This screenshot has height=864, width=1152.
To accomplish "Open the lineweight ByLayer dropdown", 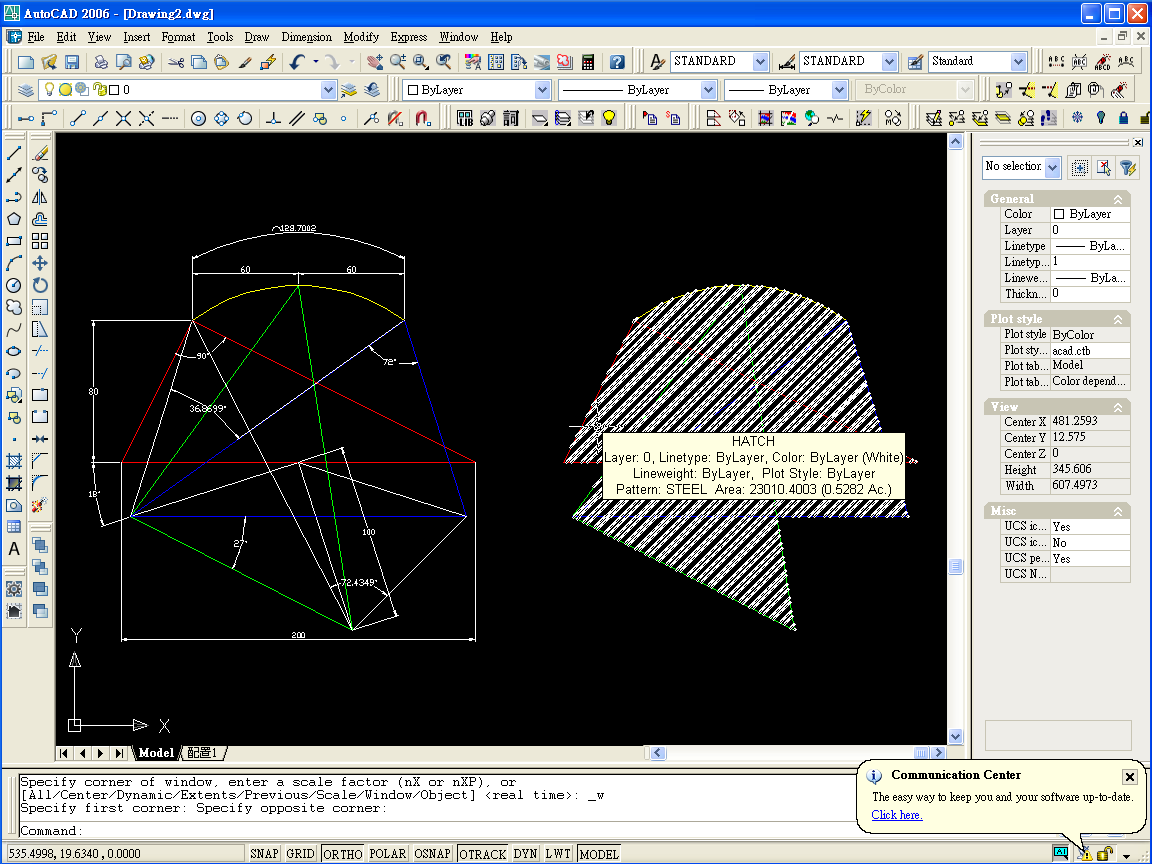I will pos(839,90).
